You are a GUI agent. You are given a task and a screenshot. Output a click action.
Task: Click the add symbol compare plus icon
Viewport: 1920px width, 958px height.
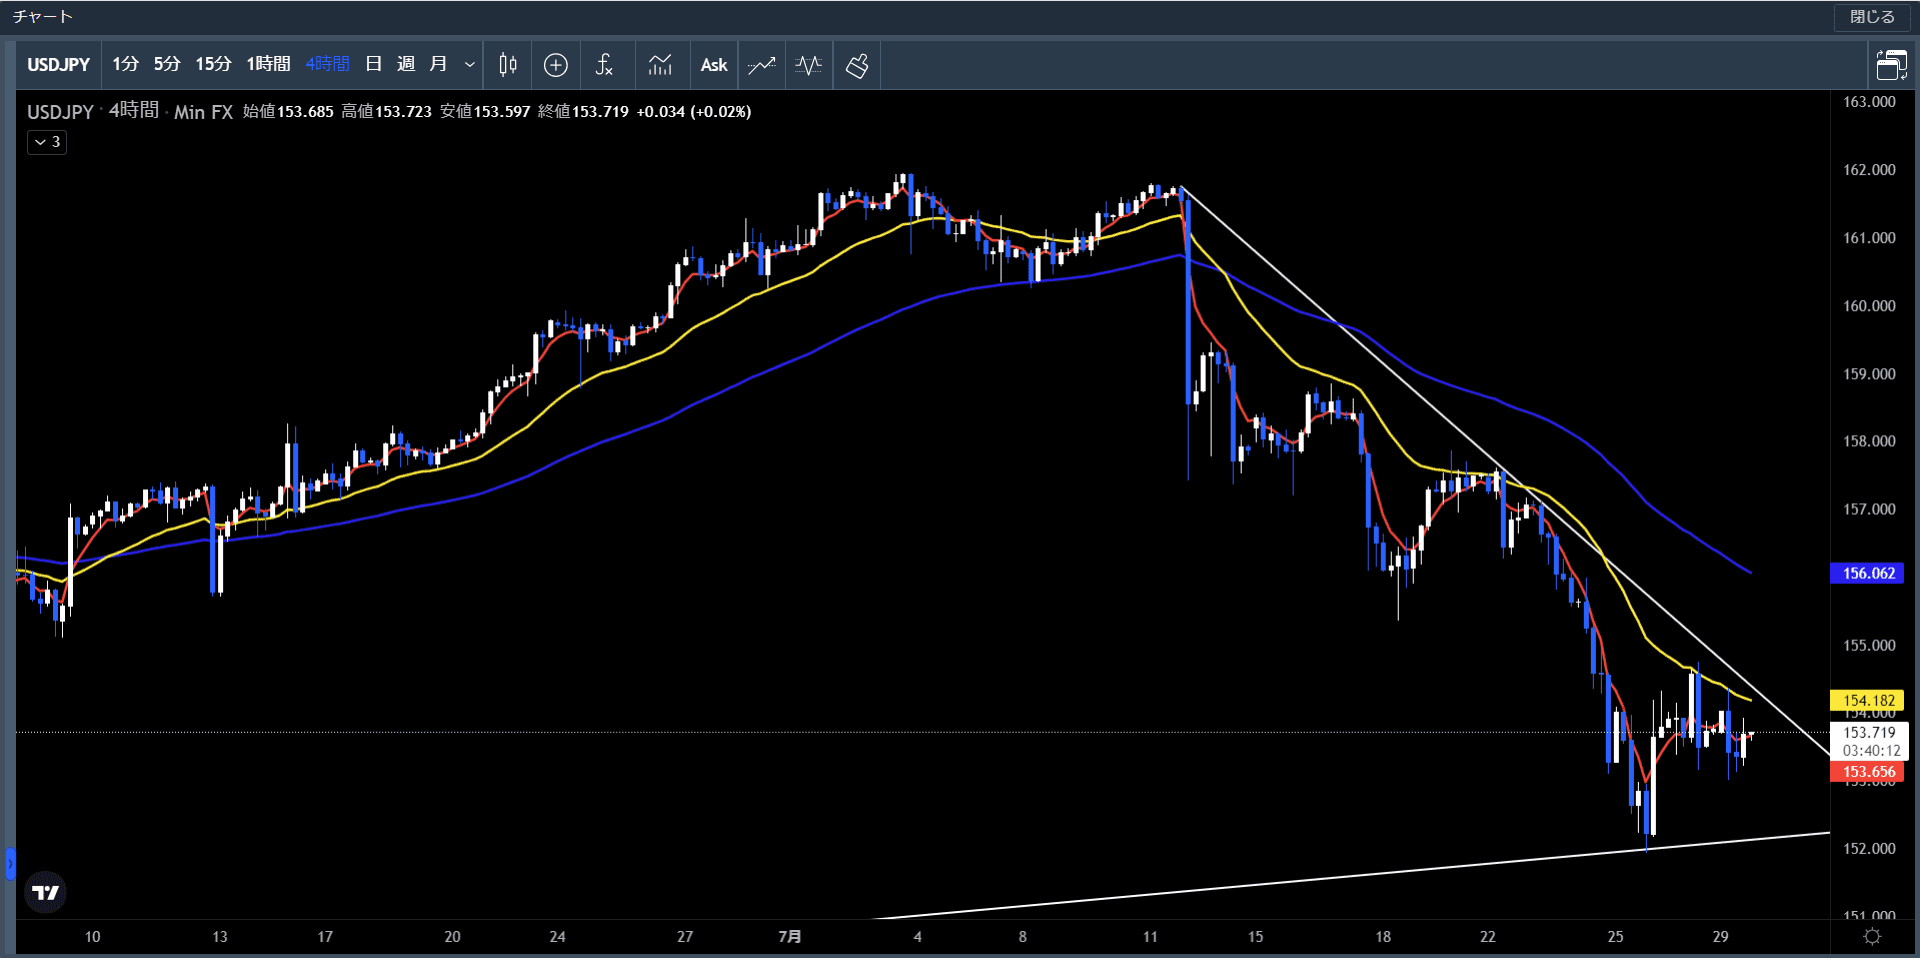tap(556, 65)
